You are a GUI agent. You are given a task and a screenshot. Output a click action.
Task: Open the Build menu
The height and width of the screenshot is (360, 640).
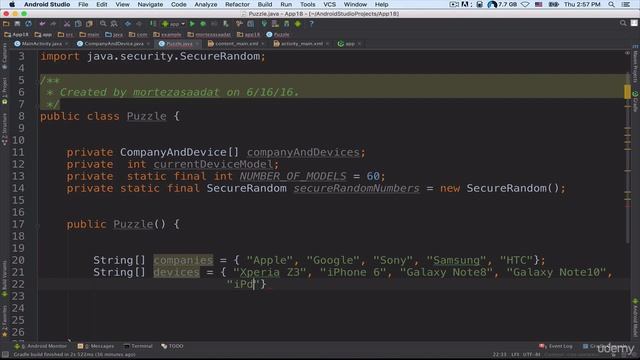point(265,4)
